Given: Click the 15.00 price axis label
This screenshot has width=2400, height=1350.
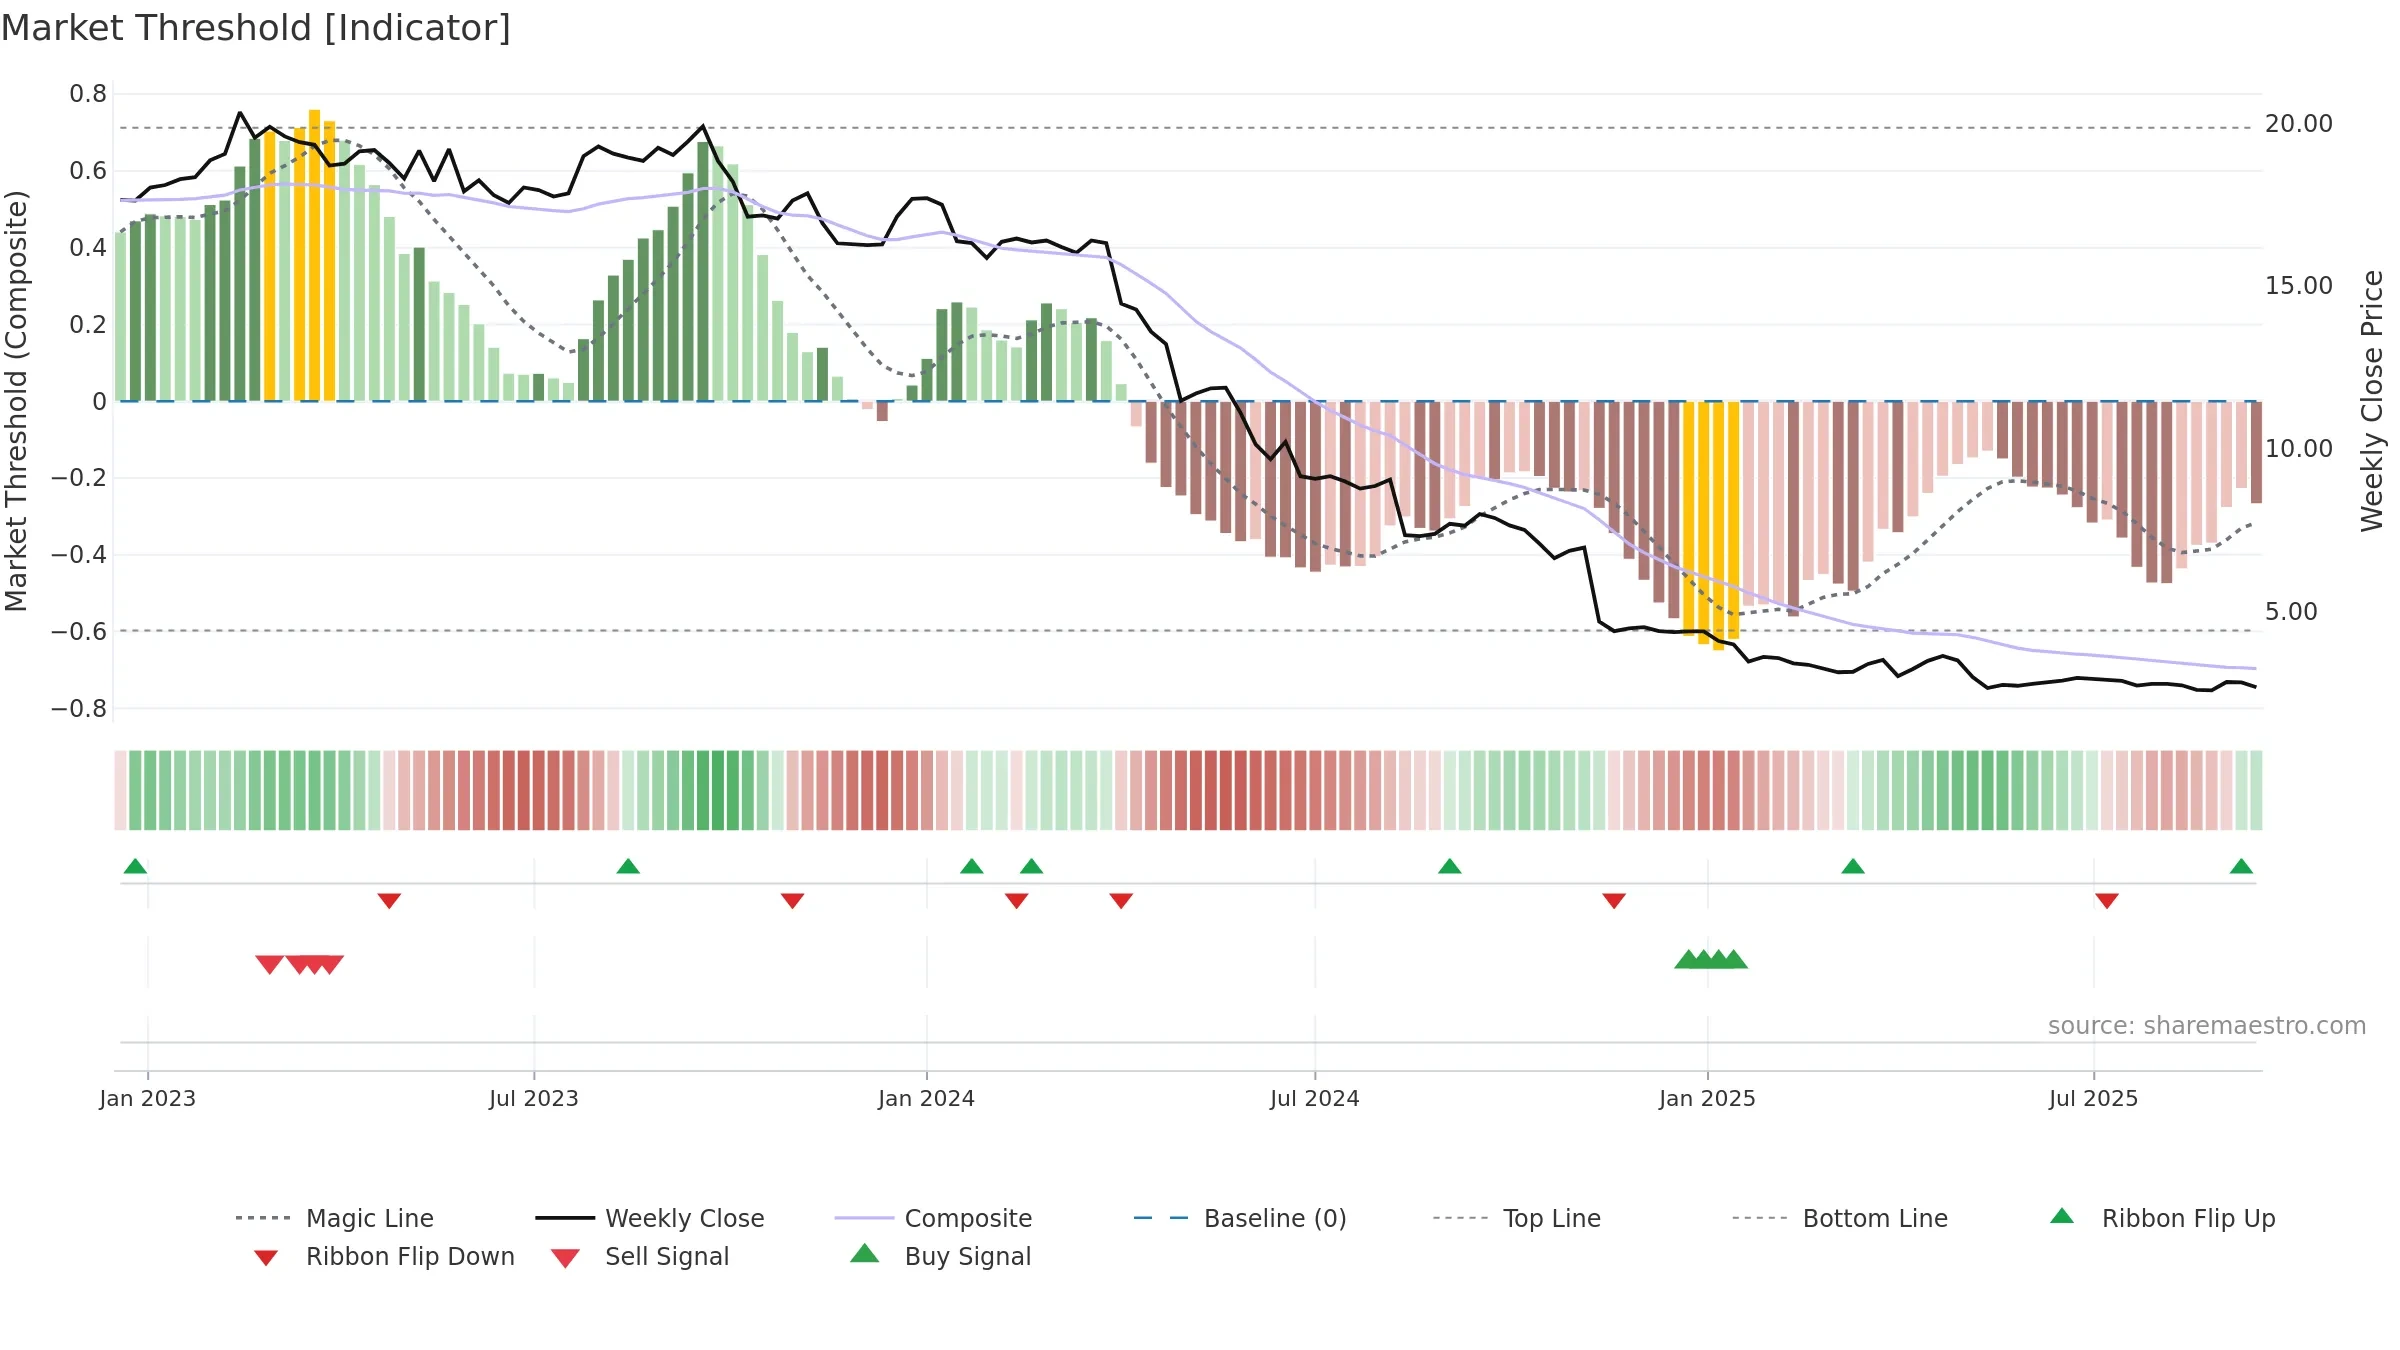Looking at the screenshot, I should (2298, 286).
